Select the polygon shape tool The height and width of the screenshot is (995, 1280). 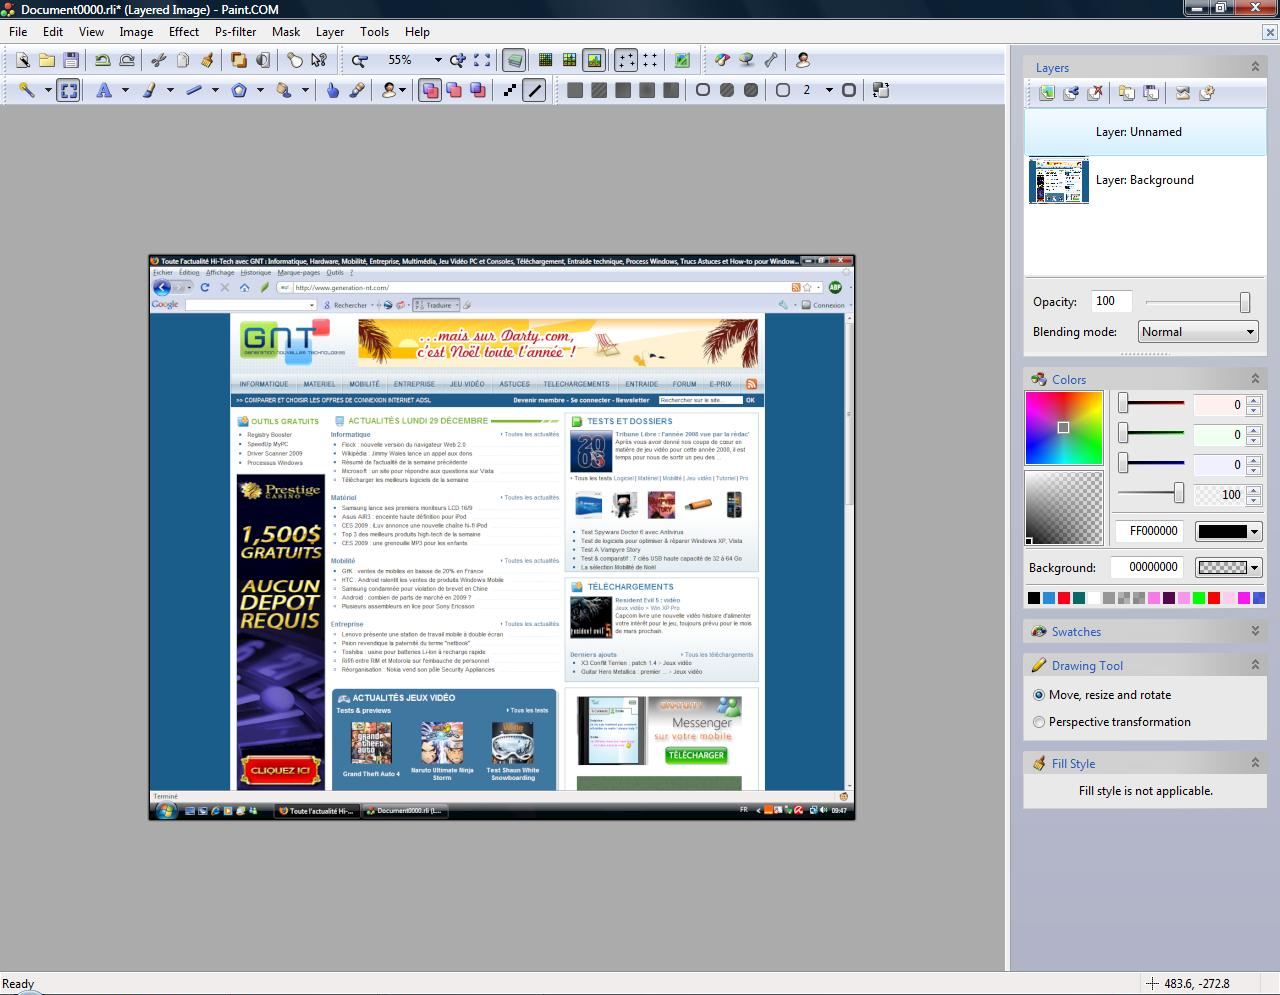pos(239,90)
